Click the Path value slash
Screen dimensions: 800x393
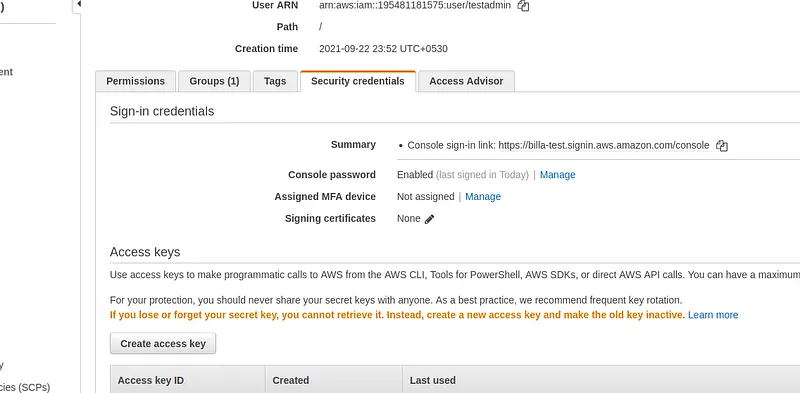click(x=320, y=27)
